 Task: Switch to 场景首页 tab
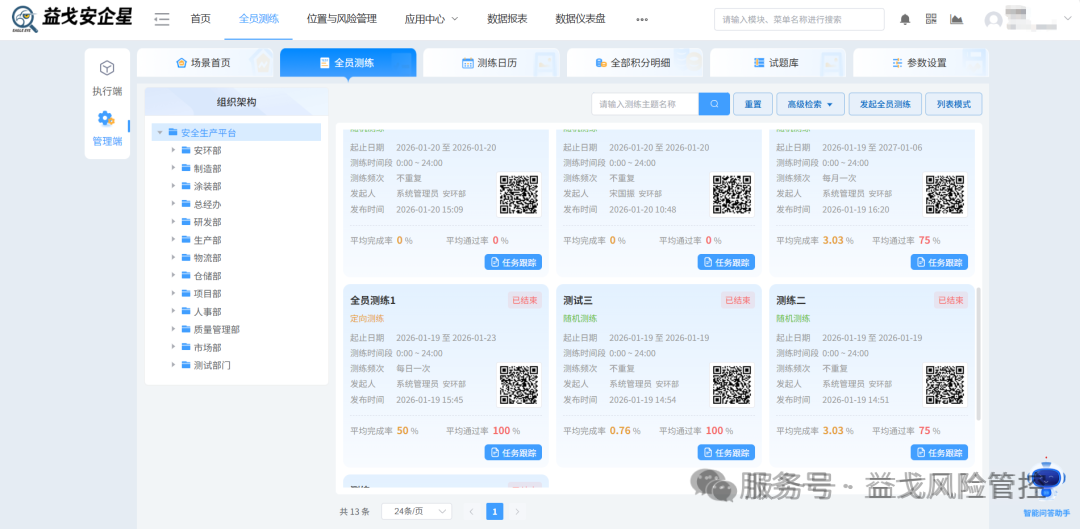click(x=203, y=63)
